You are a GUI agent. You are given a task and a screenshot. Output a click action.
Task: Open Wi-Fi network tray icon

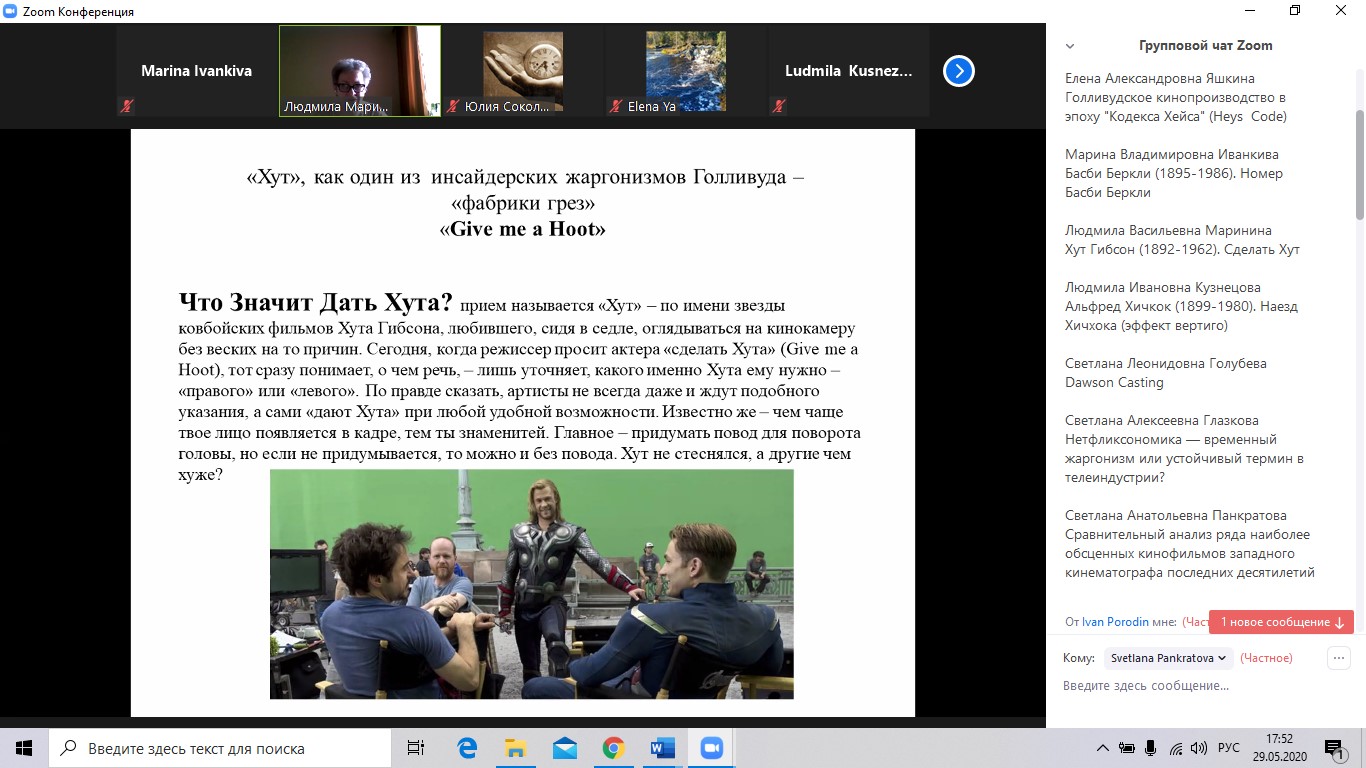tap(1176, 748)
